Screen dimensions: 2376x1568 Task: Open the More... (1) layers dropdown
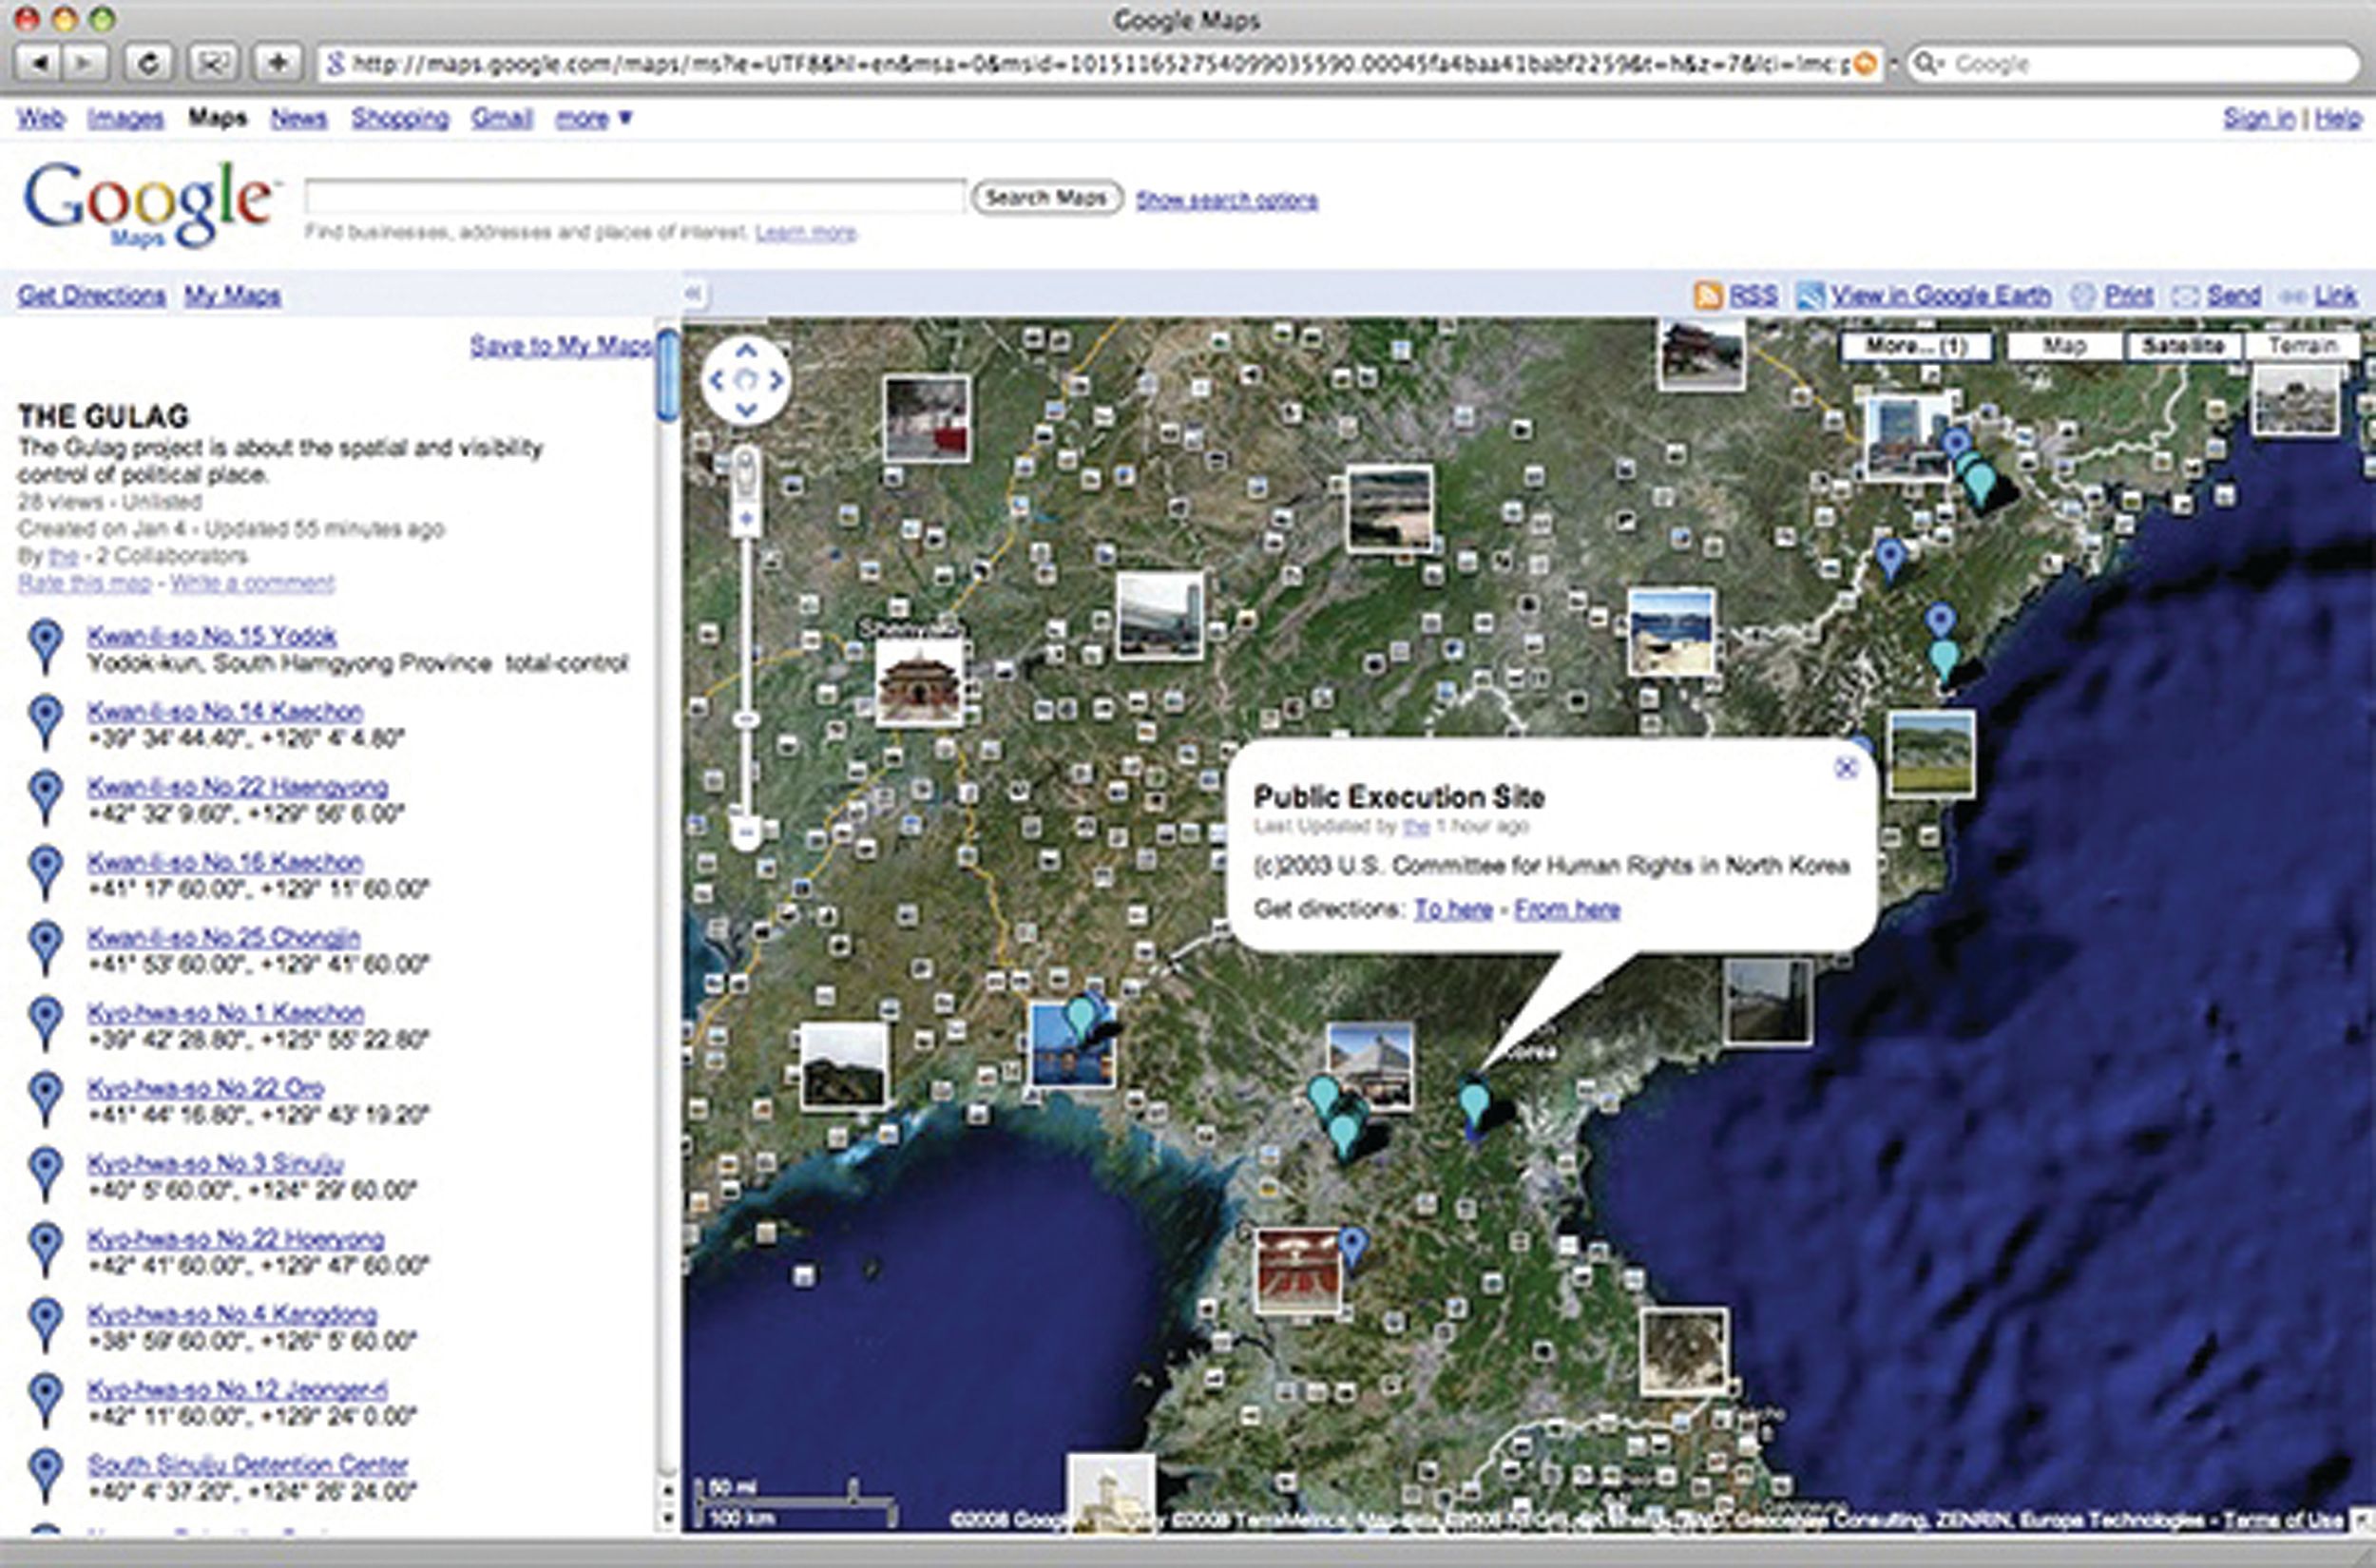coord(1915,346)
